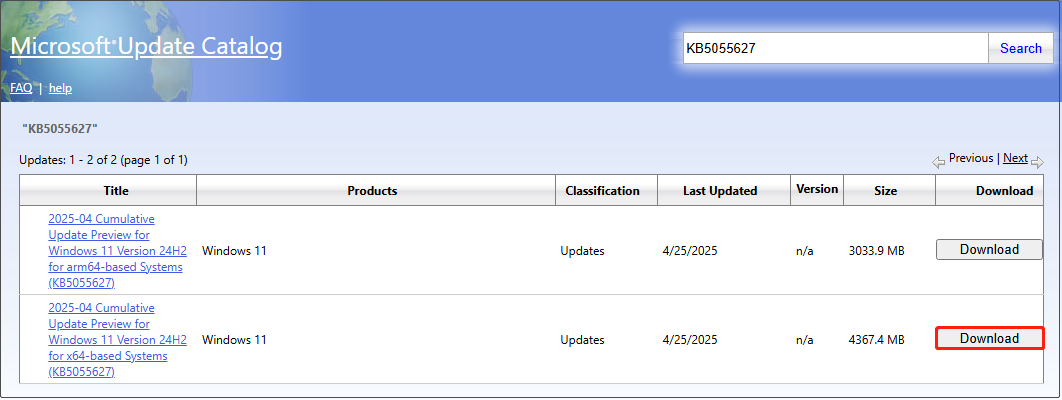The height and width of the screenshot is (400, 1062).
Task: Open the help link
Action: pos(60,88)
